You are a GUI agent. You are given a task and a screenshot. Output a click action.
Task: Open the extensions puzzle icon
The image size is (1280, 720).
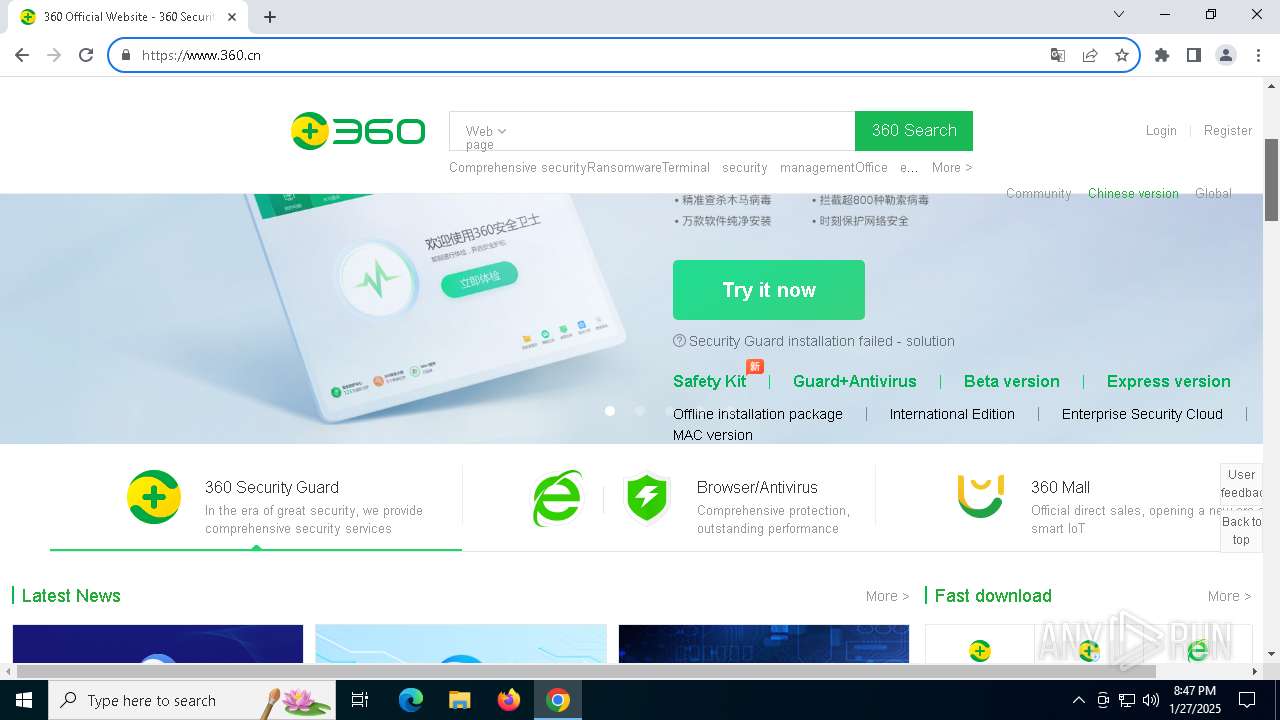pyautogui.click(x=1162, y=55)
